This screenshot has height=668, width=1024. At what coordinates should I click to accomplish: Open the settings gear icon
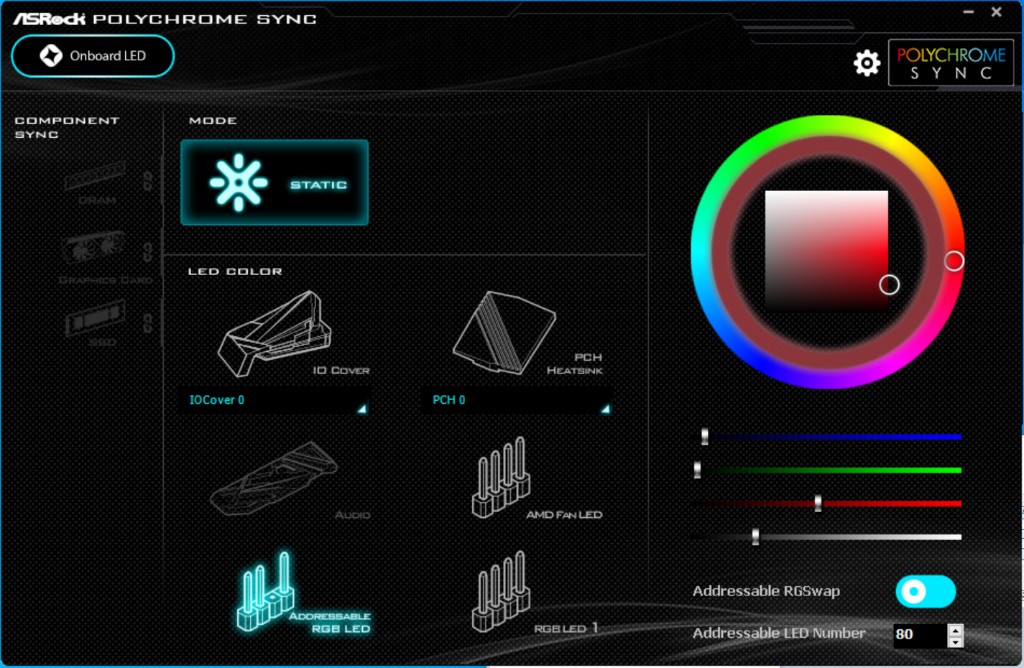tap(867, 63)
